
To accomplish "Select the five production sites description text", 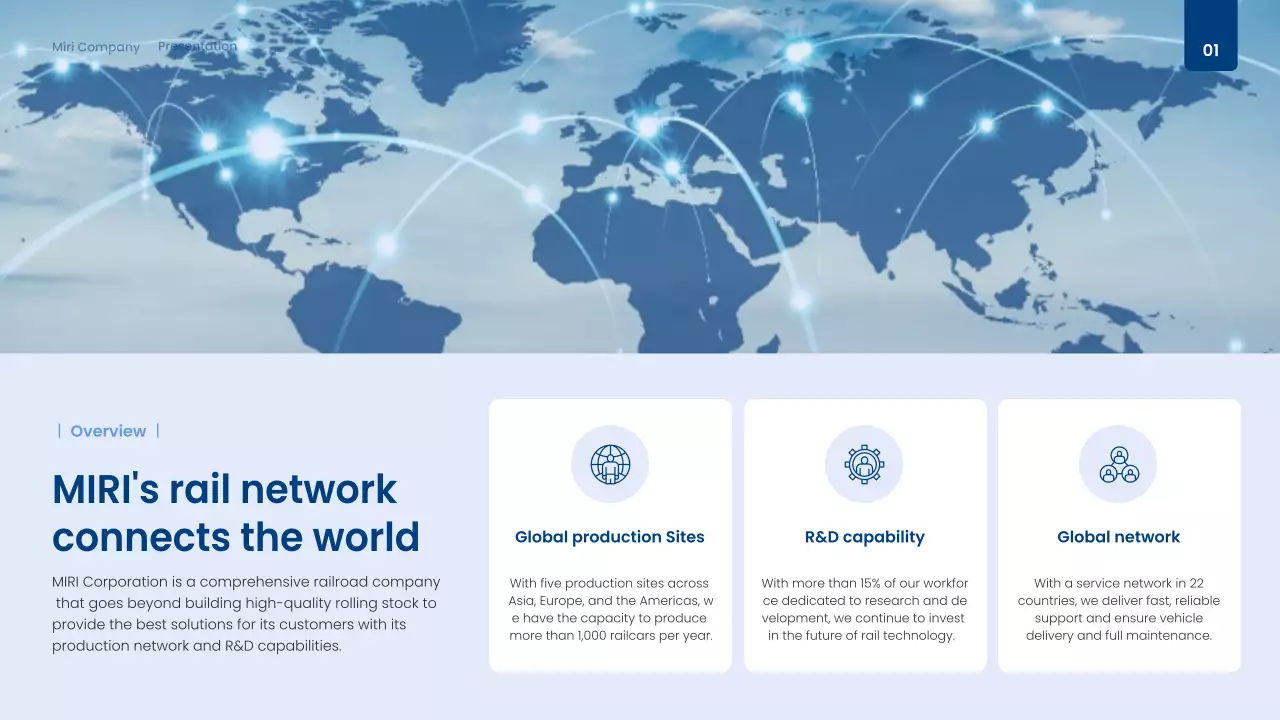I will 610,609.
